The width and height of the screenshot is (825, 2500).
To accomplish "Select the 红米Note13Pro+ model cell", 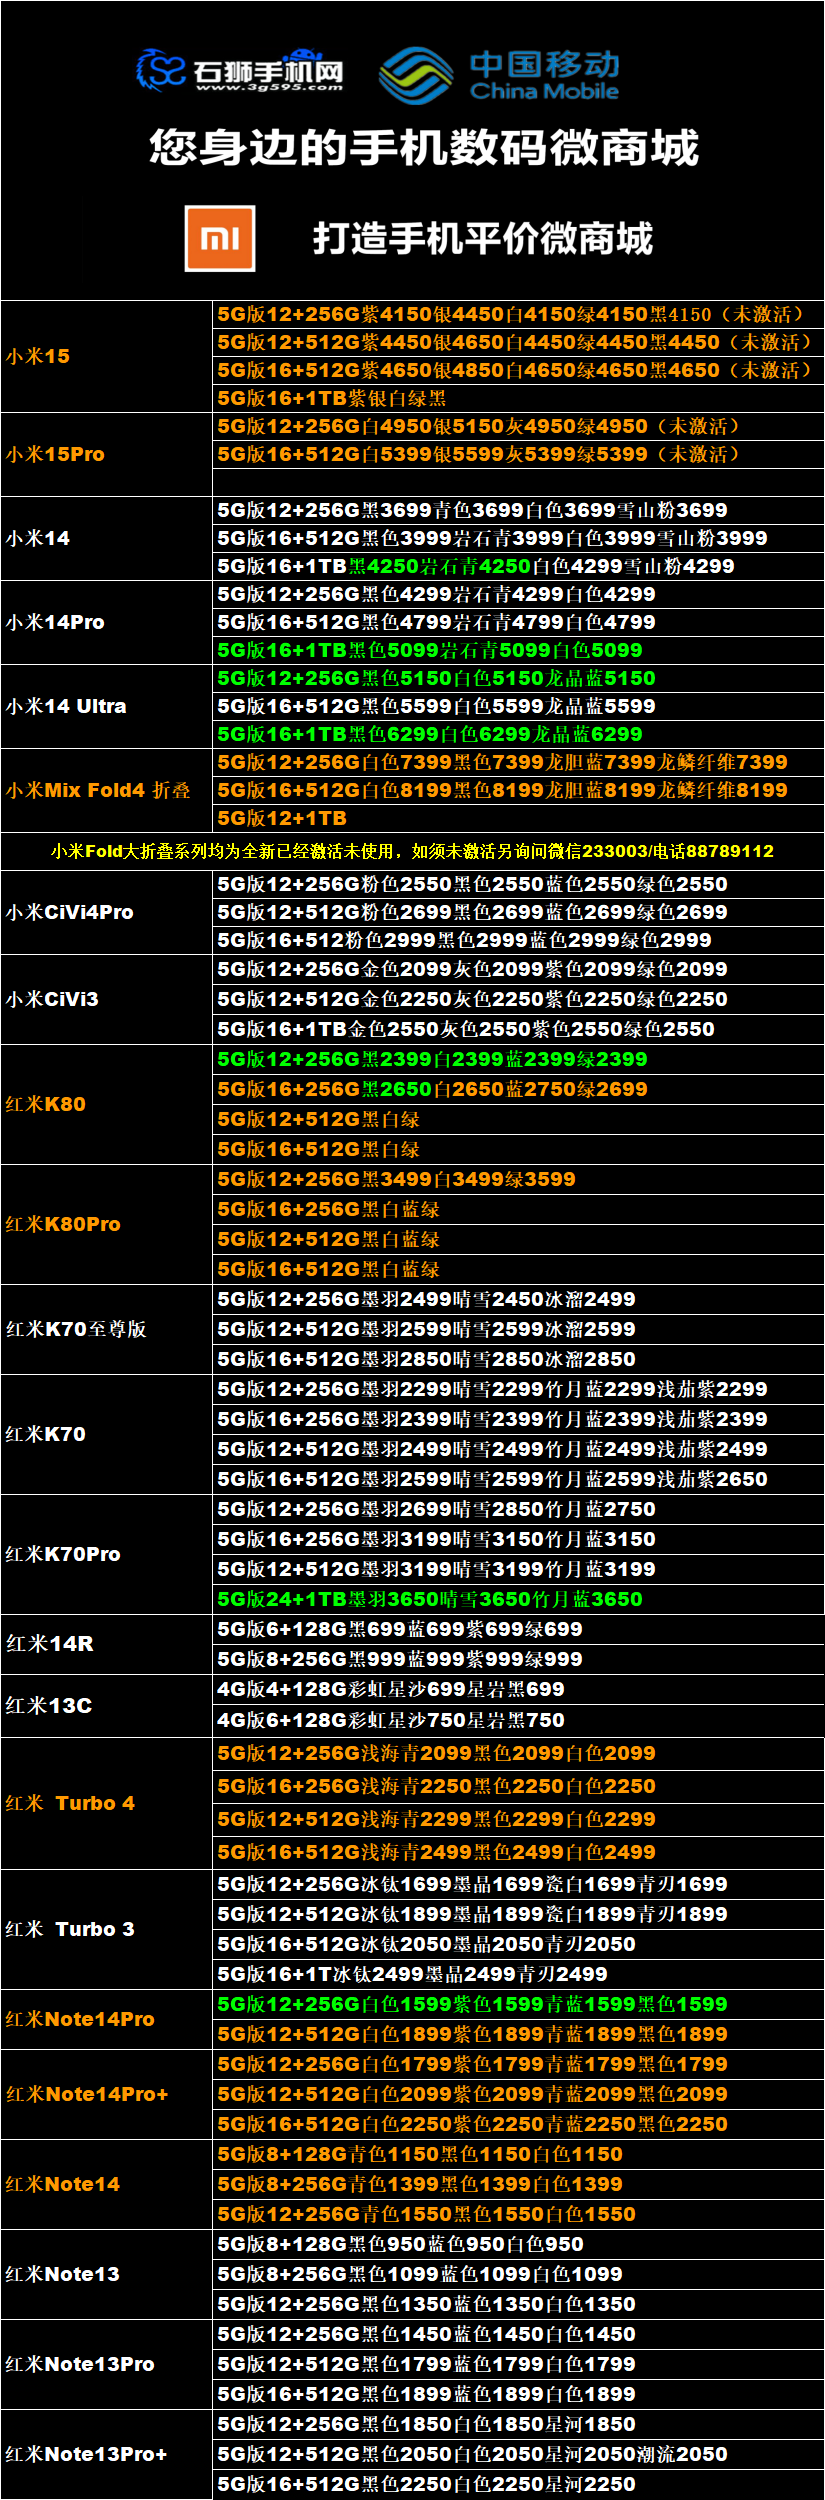I will pos(107,2454).
